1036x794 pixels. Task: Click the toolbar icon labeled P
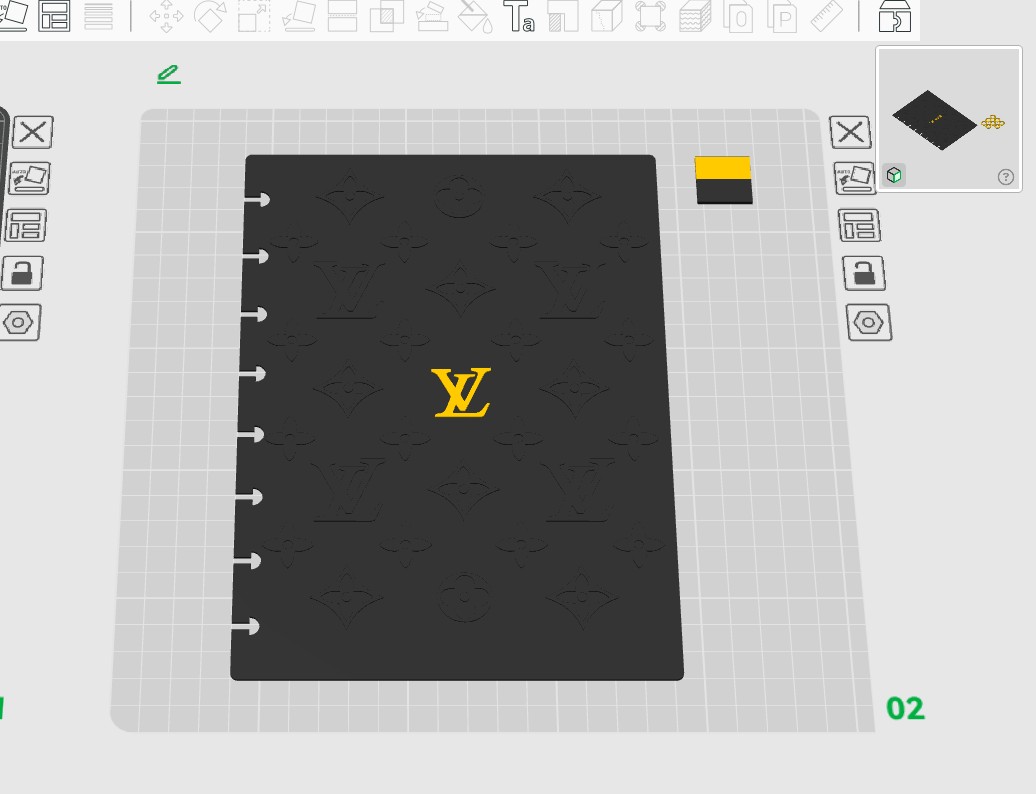click(783, 16)
